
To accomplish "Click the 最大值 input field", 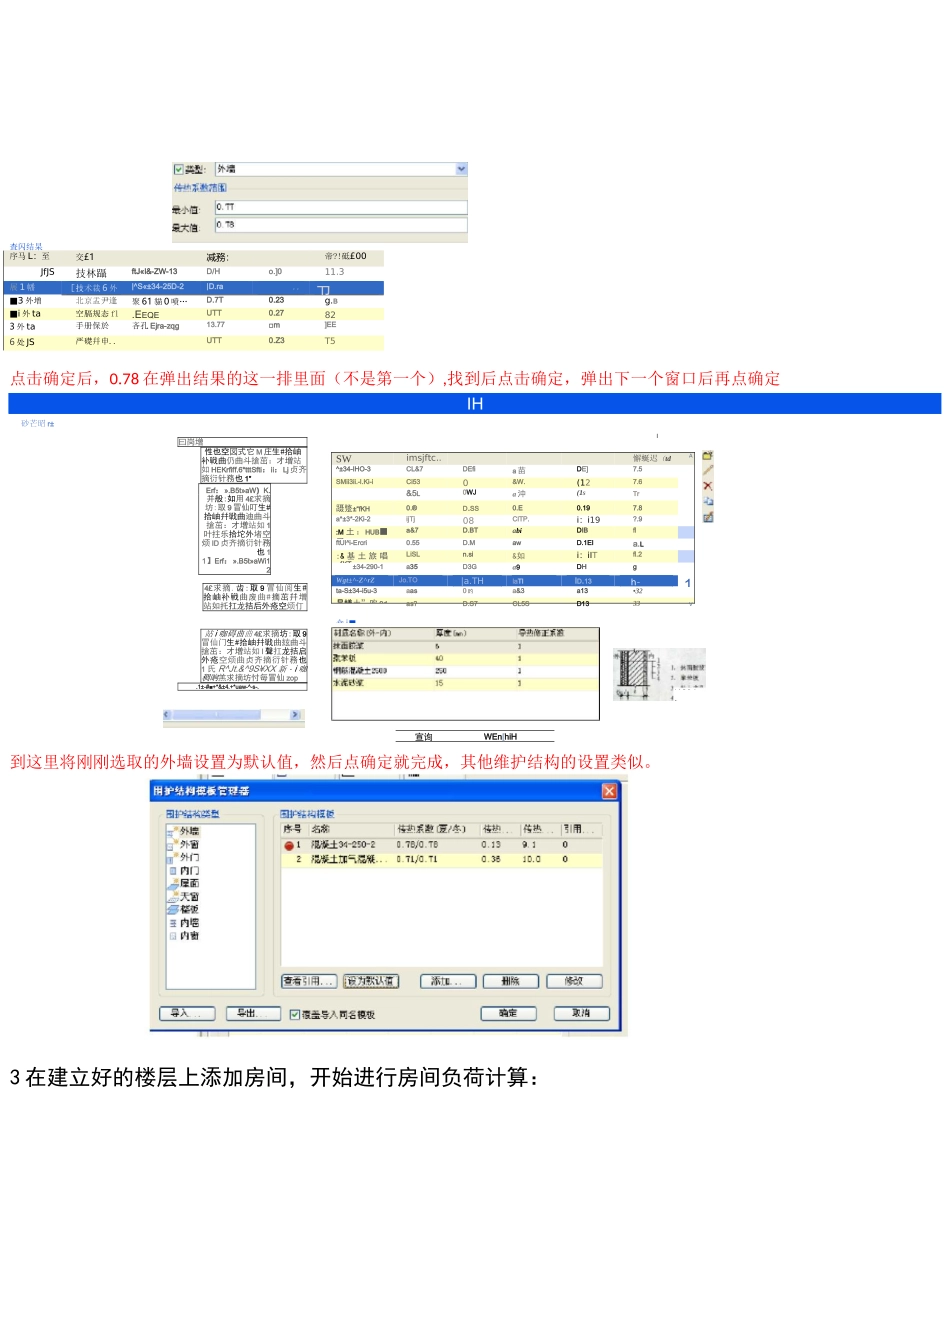I will click(341, 225).
